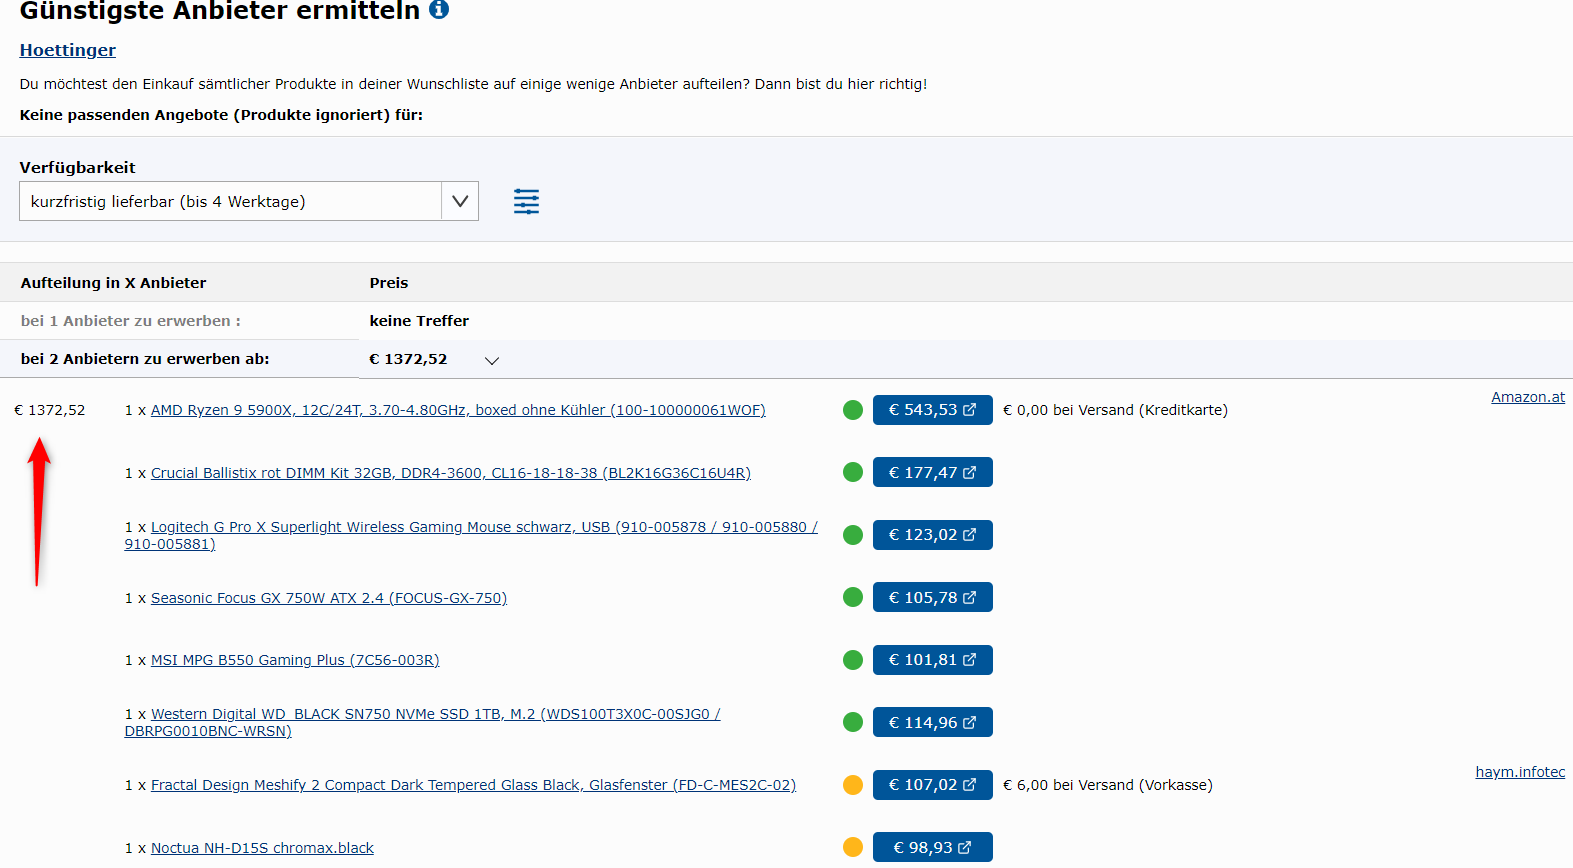The height and width of the screenshot is (868, 1573).
Task: Click the € 177,47 offer button
Action: 932,472
